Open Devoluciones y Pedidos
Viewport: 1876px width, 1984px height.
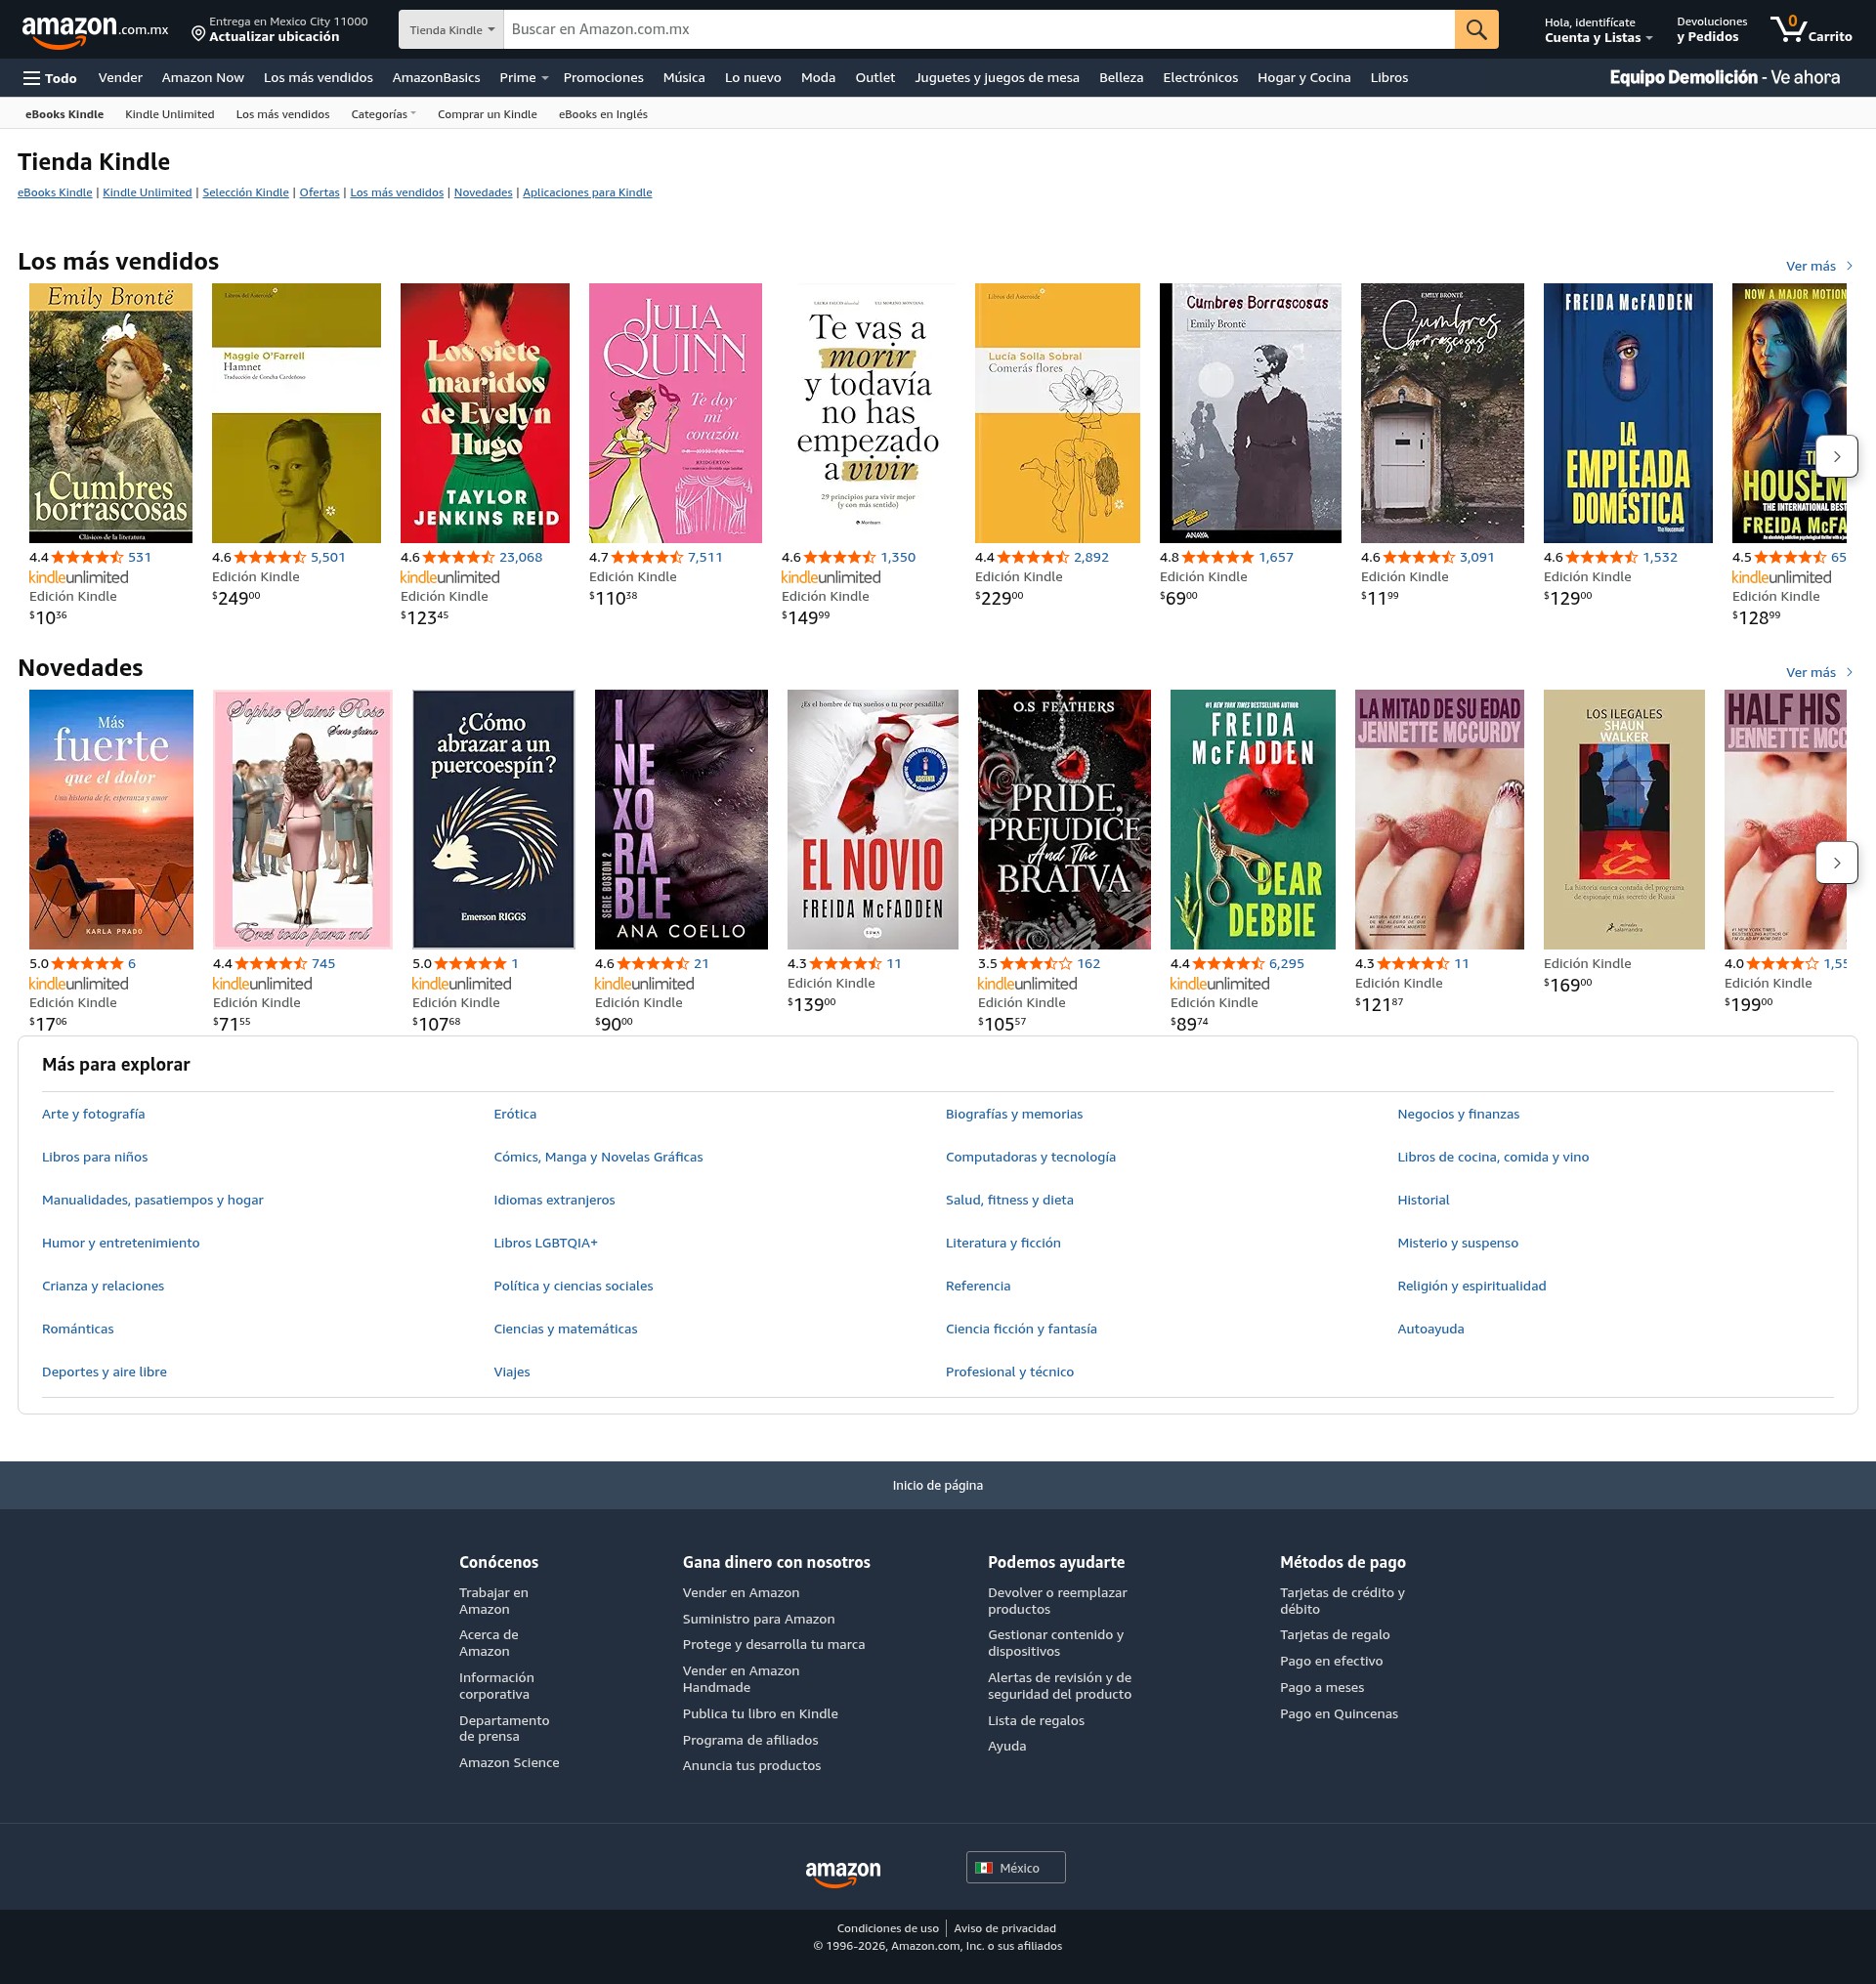1711,30
